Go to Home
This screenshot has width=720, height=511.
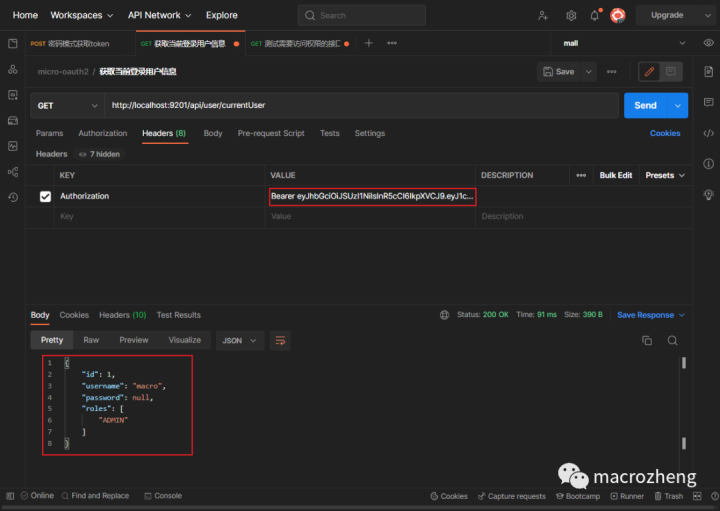[25, 16]
